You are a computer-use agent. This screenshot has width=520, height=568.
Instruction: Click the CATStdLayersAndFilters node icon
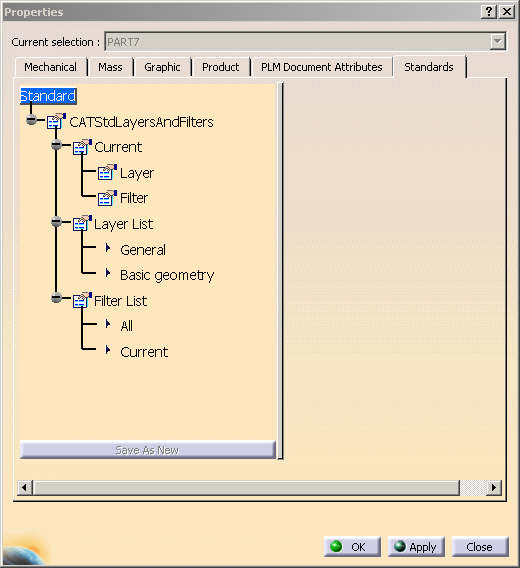(x=56, y=121)
